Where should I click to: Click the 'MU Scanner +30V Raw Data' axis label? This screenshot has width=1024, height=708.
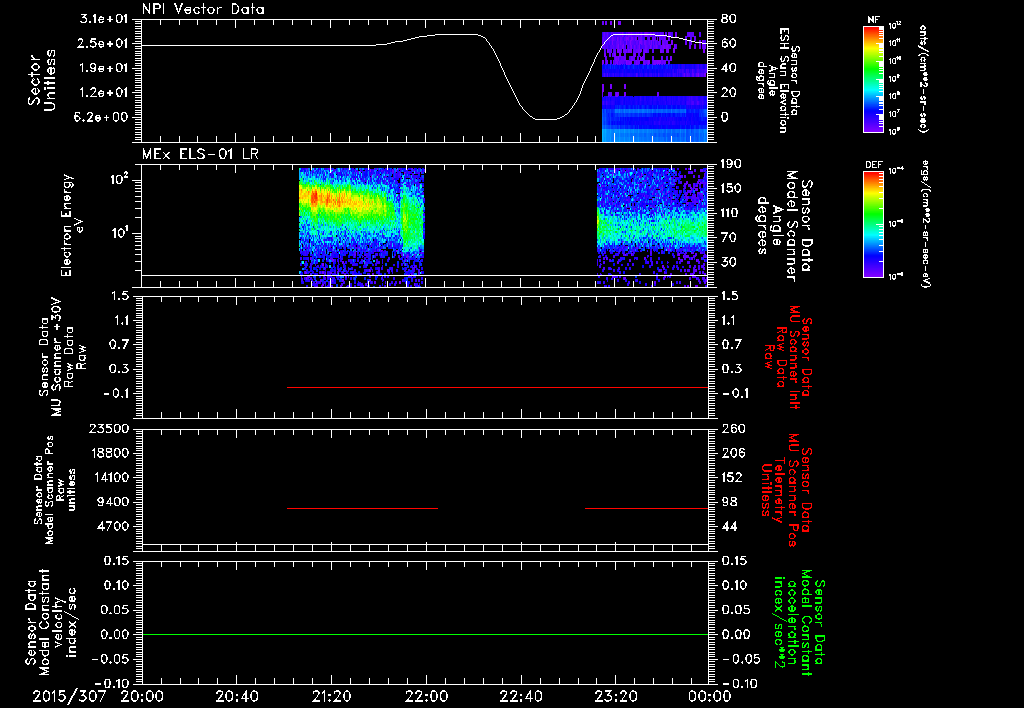[62, 356]
